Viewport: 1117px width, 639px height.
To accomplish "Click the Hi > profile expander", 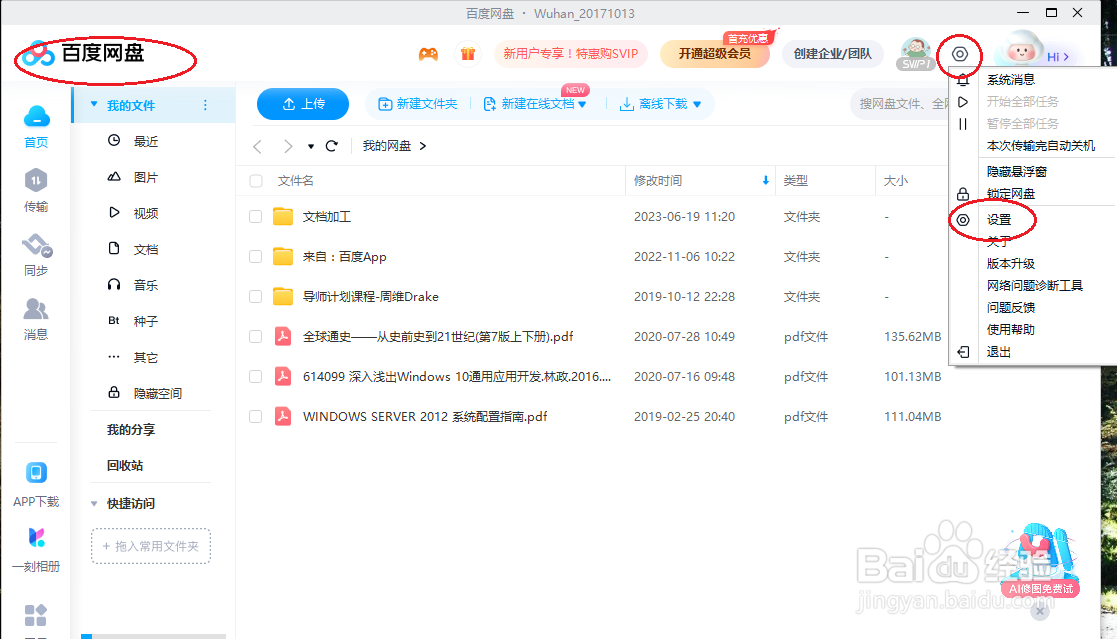I will (x=1057, y=57).
